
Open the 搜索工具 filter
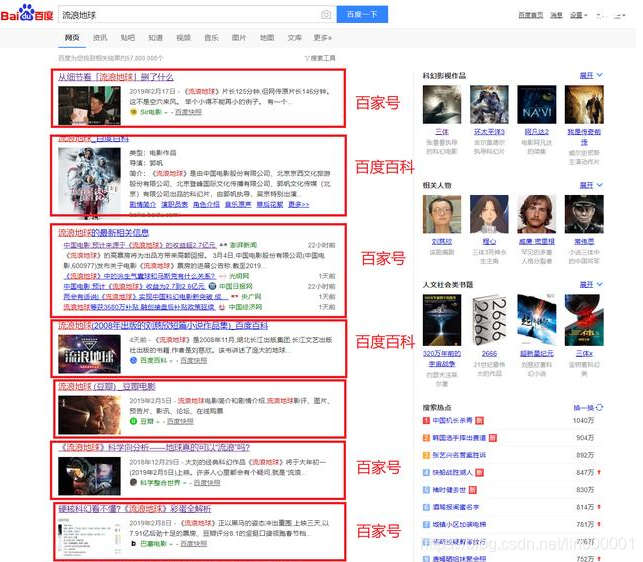pyautogui.click(x=320, y=58)
